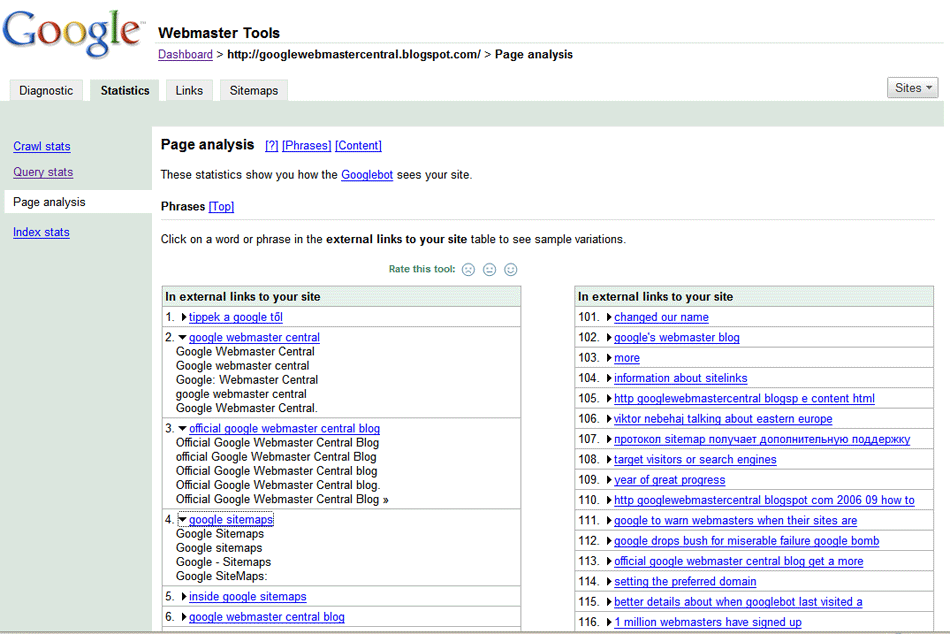Collapse the 'google webmaster central' phrase arrow
This screenshot has height=634, width=950.
coord(182,338)
